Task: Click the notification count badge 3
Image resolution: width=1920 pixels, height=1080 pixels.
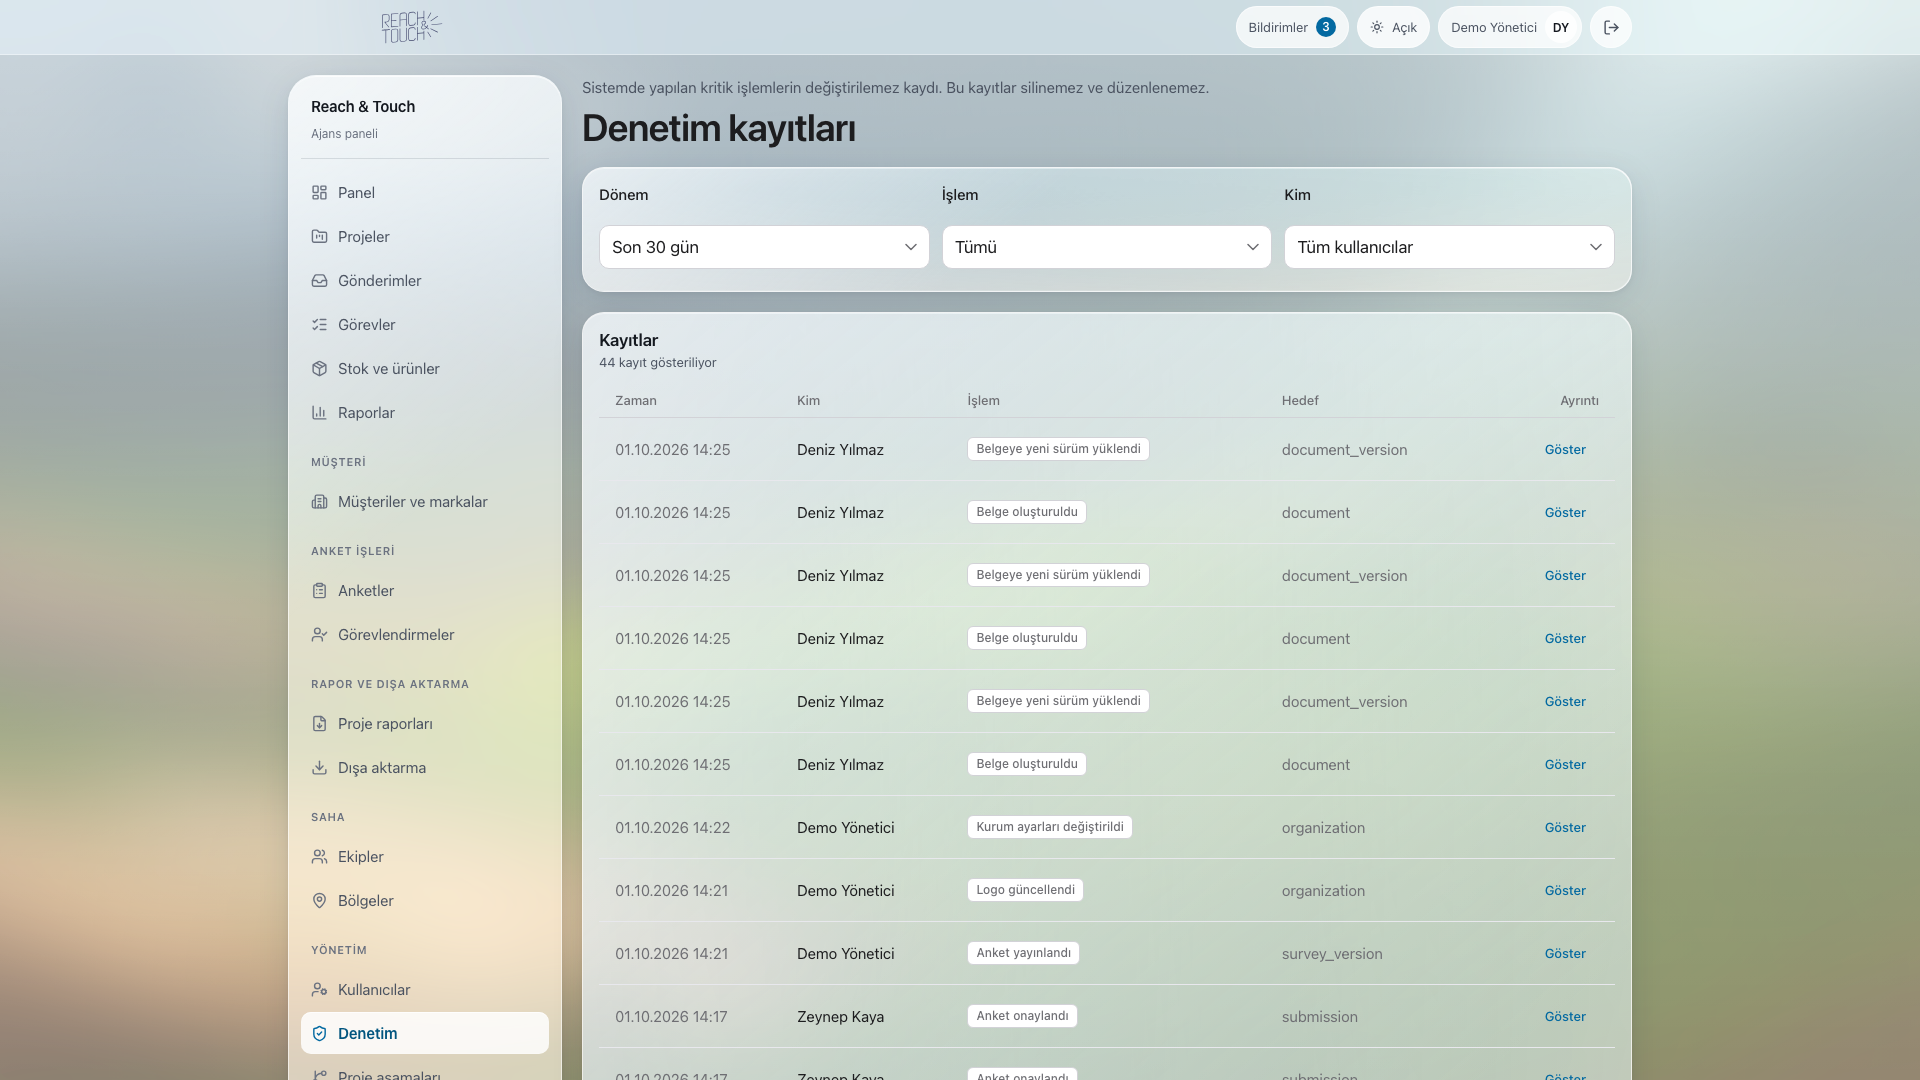Action: pyautogui.click(x=1326, y=27)
